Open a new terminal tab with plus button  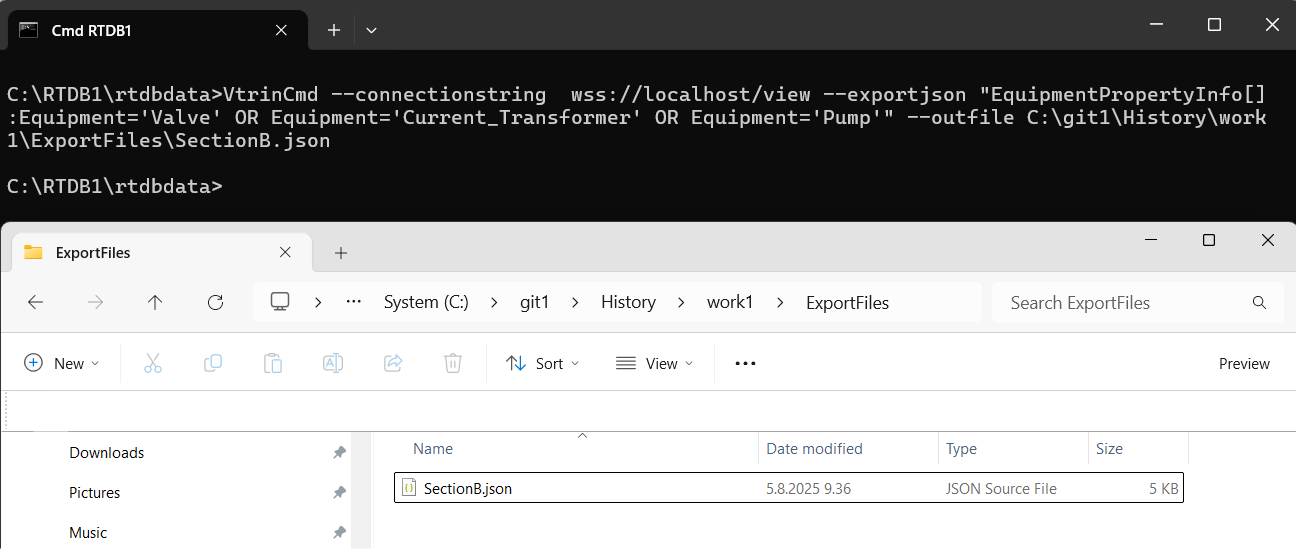point(334,30)
